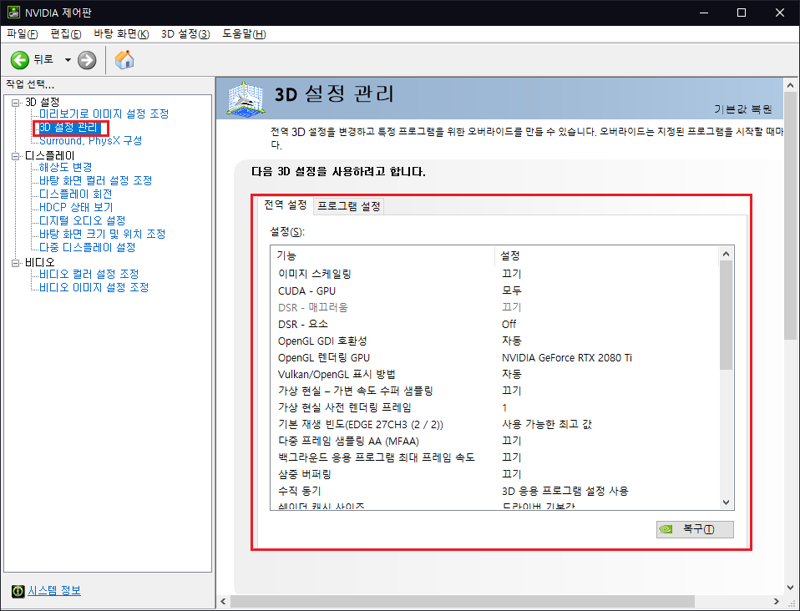
Task: Click the green Back arrow icon
Action: pyautogui.click(x=20, y=60)
